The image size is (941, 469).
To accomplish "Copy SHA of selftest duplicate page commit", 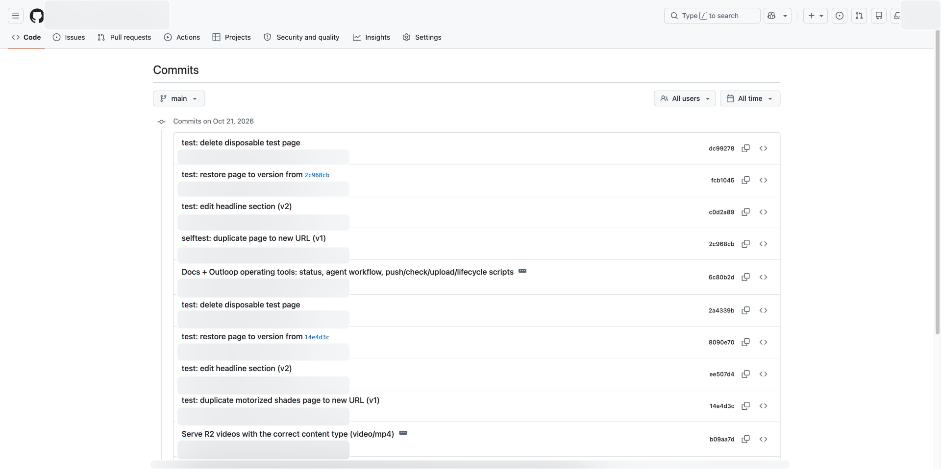I will [745, 243].
